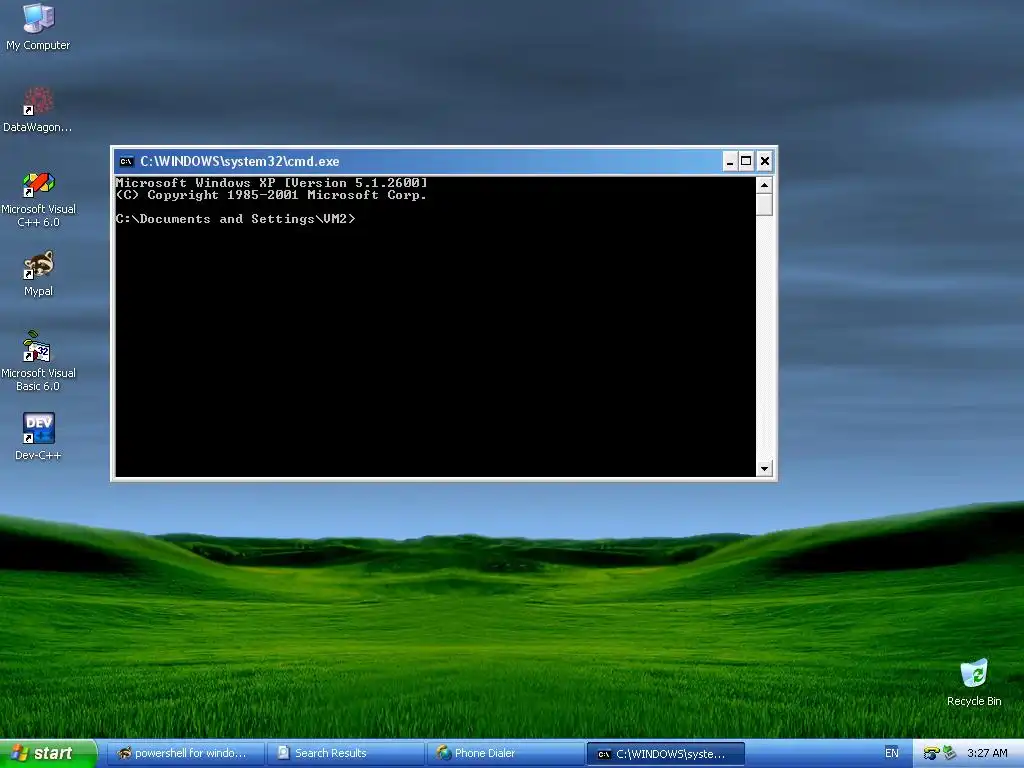Screen dimensions: 1024x768
Task: Switch to Phone Dialer taskbar item
Action: pyautogui.click(x=505, y=753)
